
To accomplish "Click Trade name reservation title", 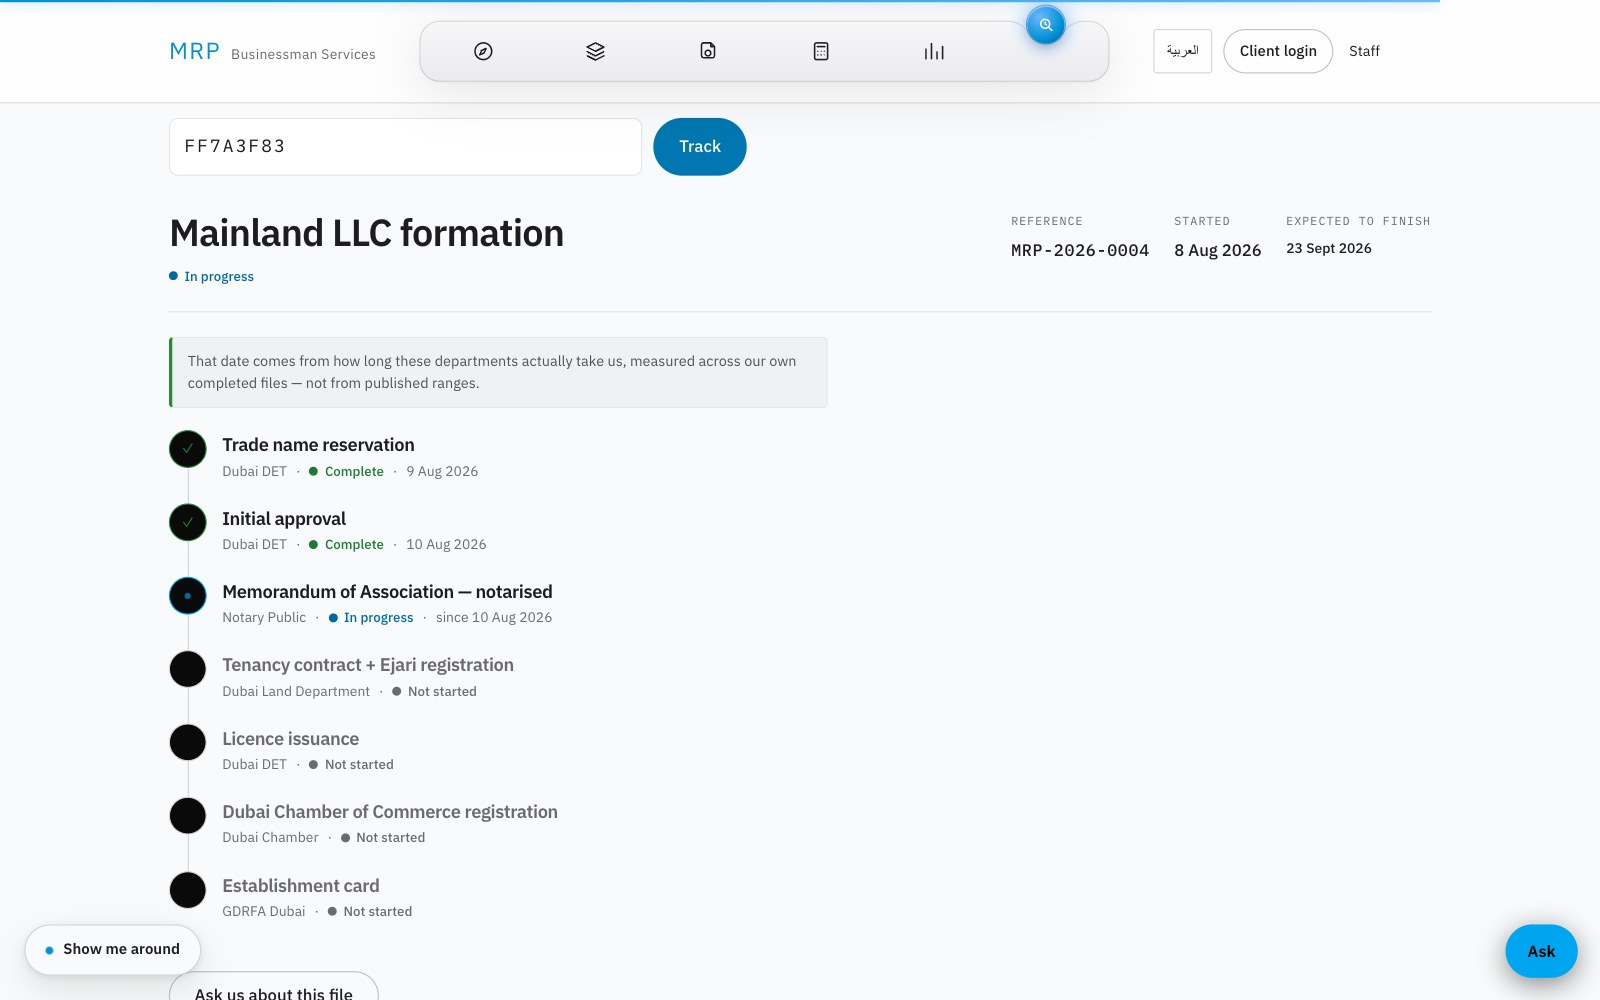I will pyautogui.click(x=318, y=445).
